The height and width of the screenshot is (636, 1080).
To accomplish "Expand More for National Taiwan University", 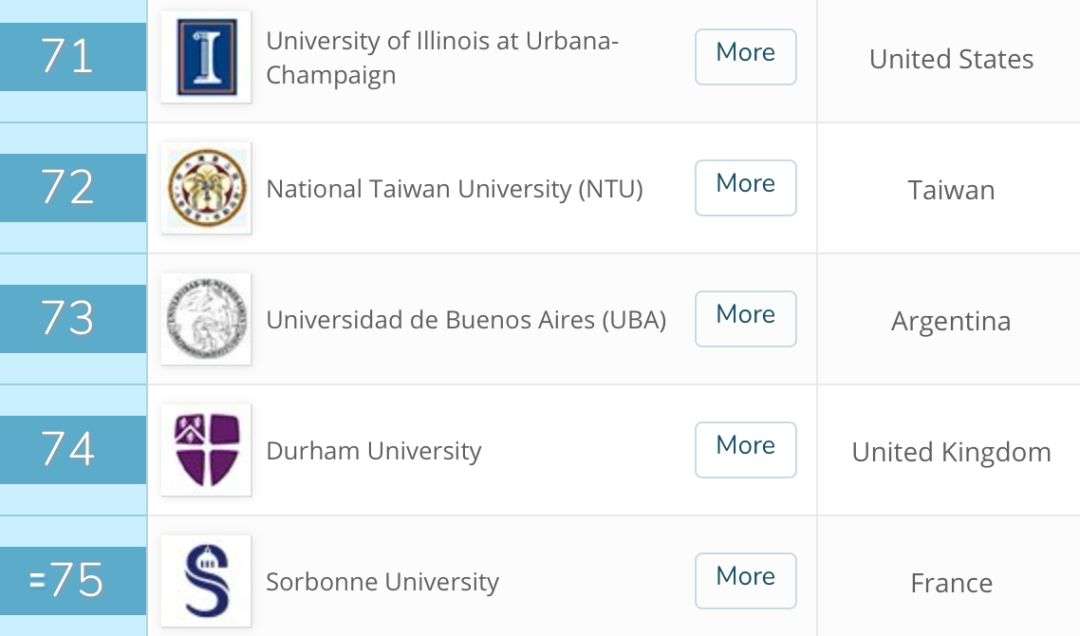I will tap(745, 188).
